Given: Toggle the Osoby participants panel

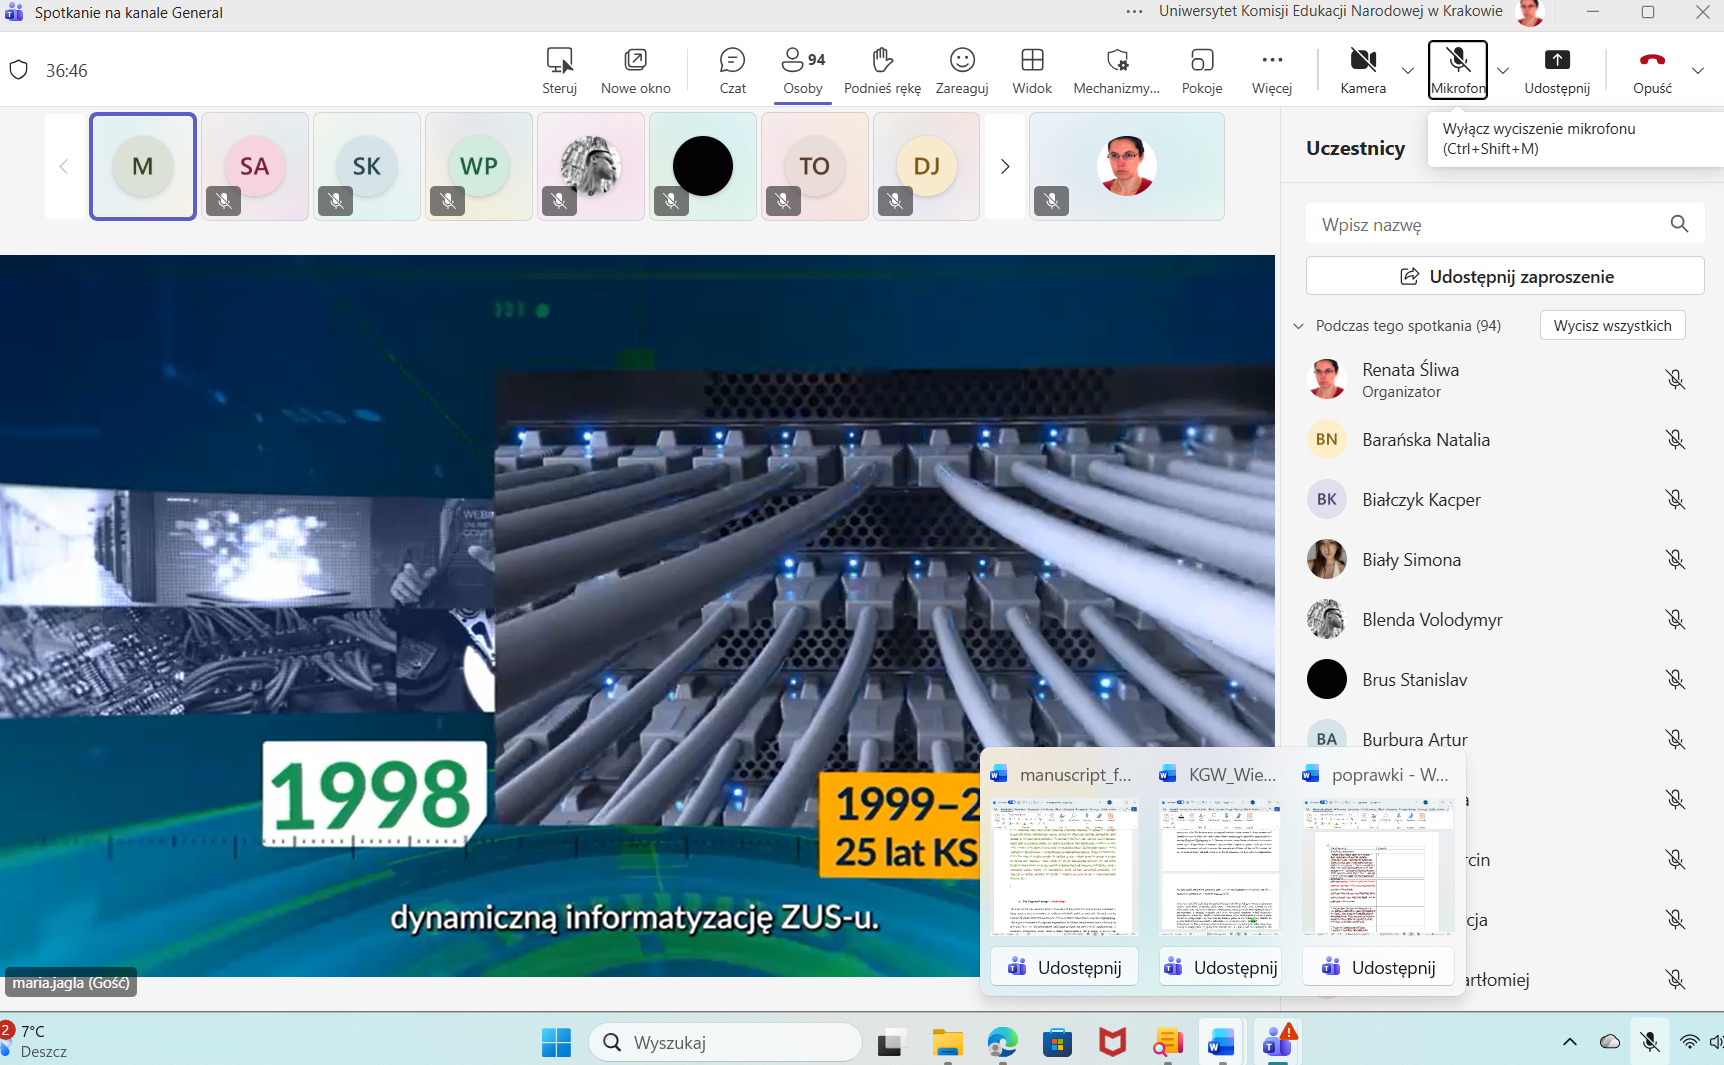Looking at the screenshot, I should [x=803, y=70].
